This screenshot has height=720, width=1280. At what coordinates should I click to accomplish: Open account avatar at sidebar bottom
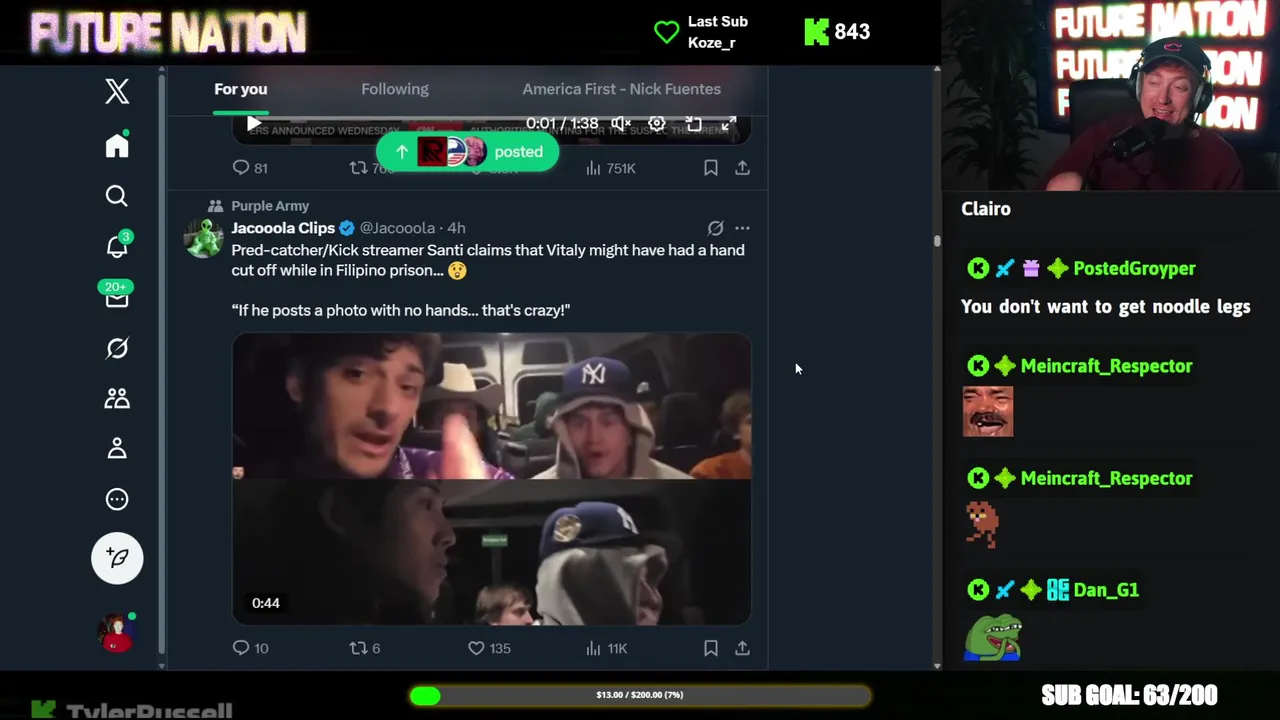[x=115, y=633]
